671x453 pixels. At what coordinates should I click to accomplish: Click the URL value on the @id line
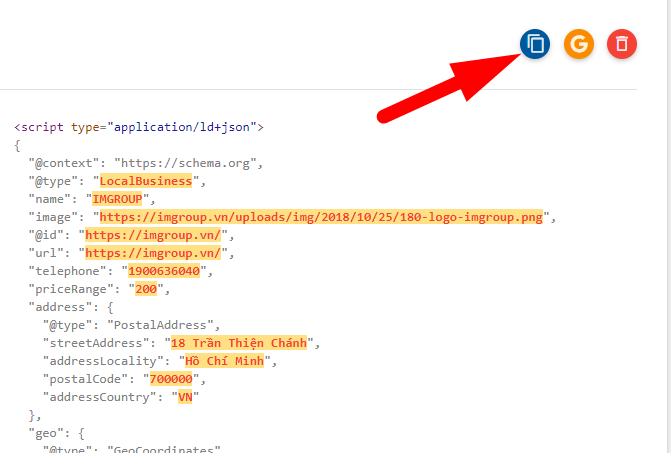[155, 235]
